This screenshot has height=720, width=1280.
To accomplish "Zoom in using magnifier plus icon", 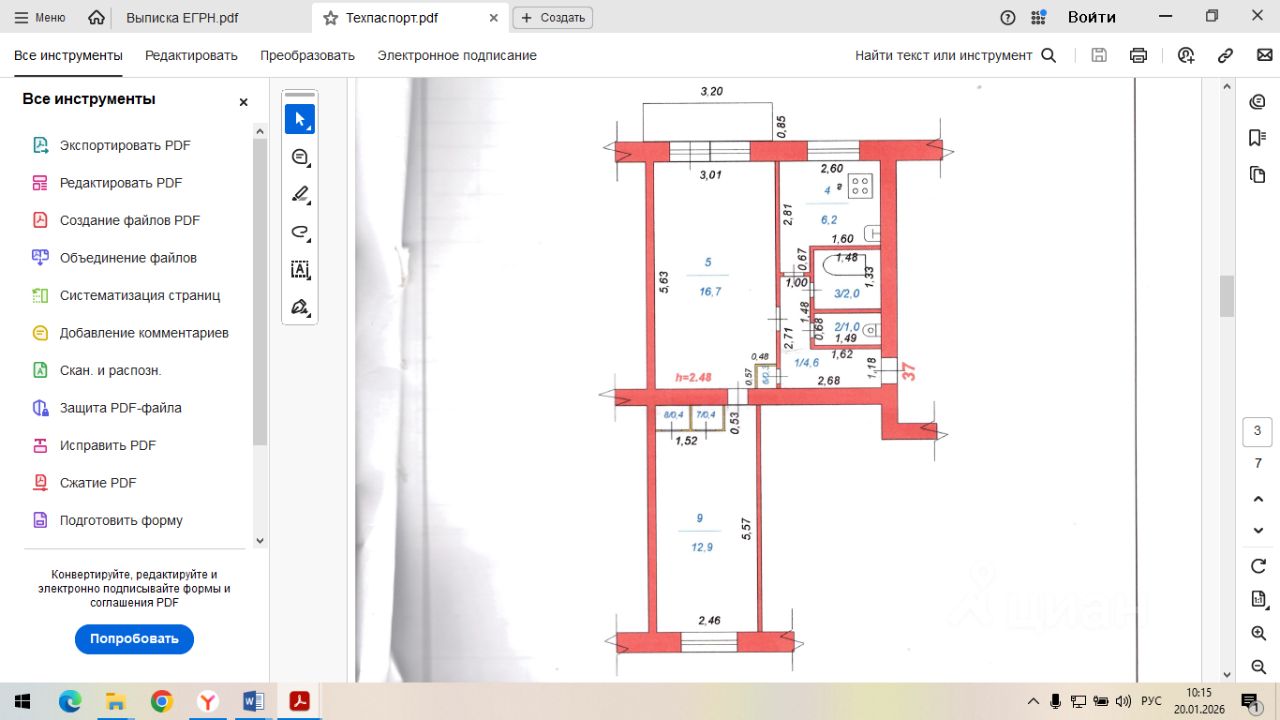I will point(1258,634).
